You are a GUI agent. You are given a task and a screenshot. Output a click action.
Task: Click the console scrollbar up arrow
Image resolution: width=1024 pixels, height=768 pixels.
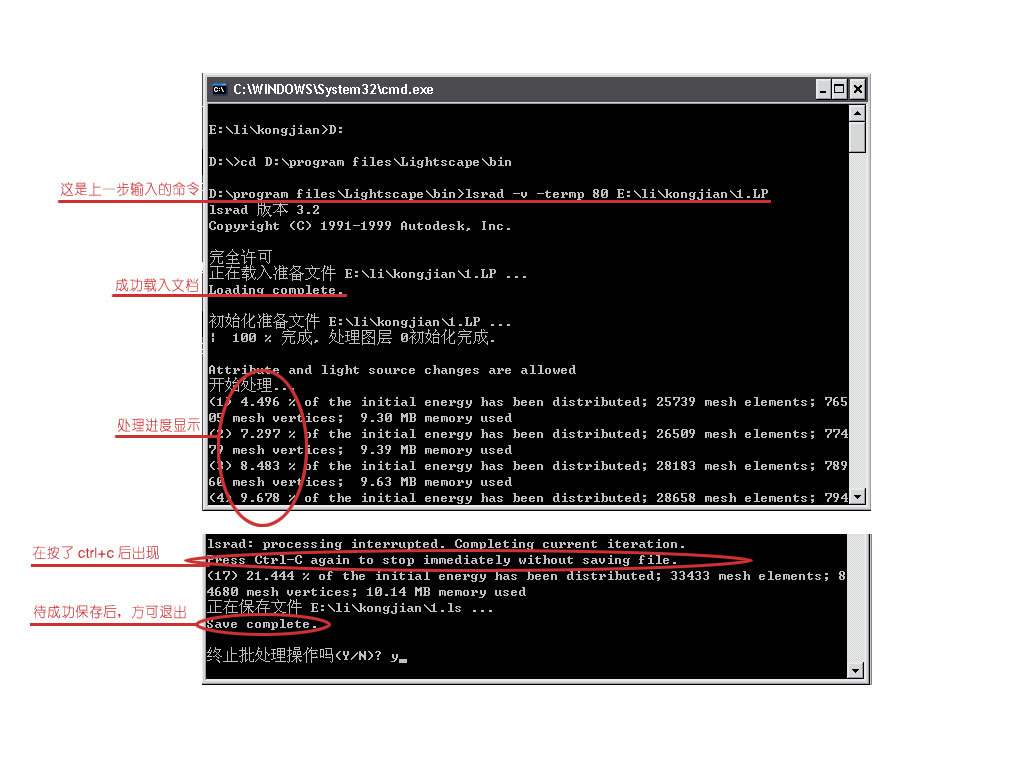[x=857, y=114]
